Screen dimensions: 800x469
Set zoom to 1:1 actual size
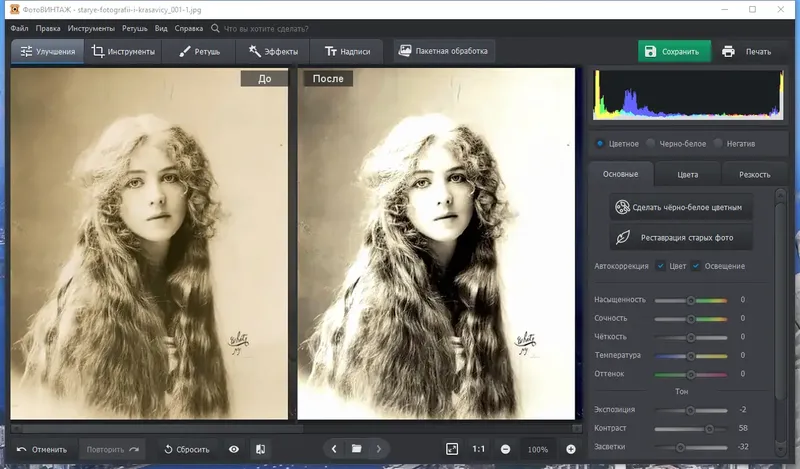(479, 449)
